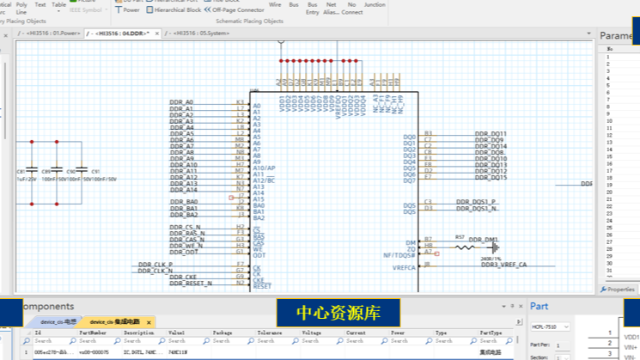640x360 pixels.
Task: Select the DDR_A0 net label
Action: (x=181, y=102)
